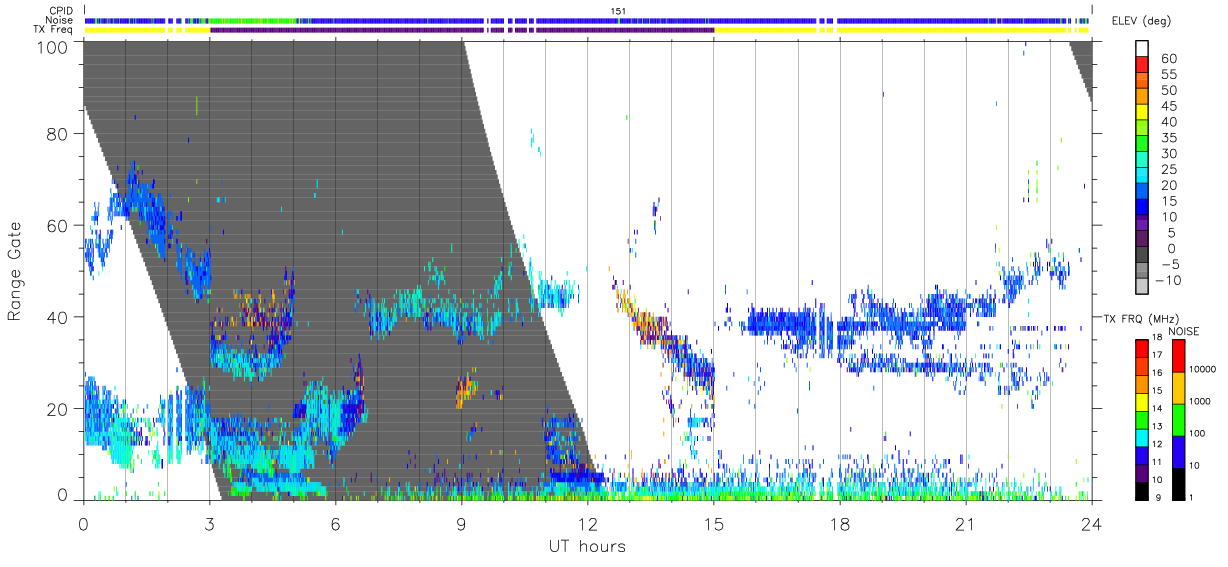Pick the red segment of ELEV colorbar
This screenshot has width=1228, height=567.
tap(1142, 64)
